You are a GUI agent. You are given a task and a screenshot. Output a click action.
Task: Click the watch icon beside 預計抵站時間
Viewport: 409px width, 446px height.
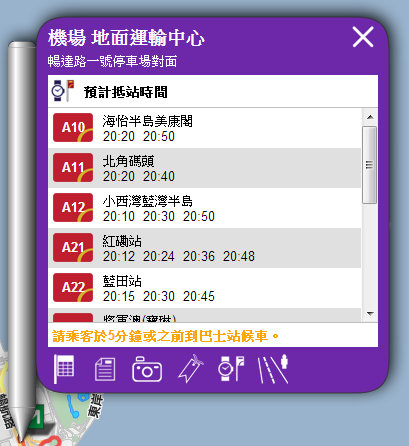click(63, 91)
